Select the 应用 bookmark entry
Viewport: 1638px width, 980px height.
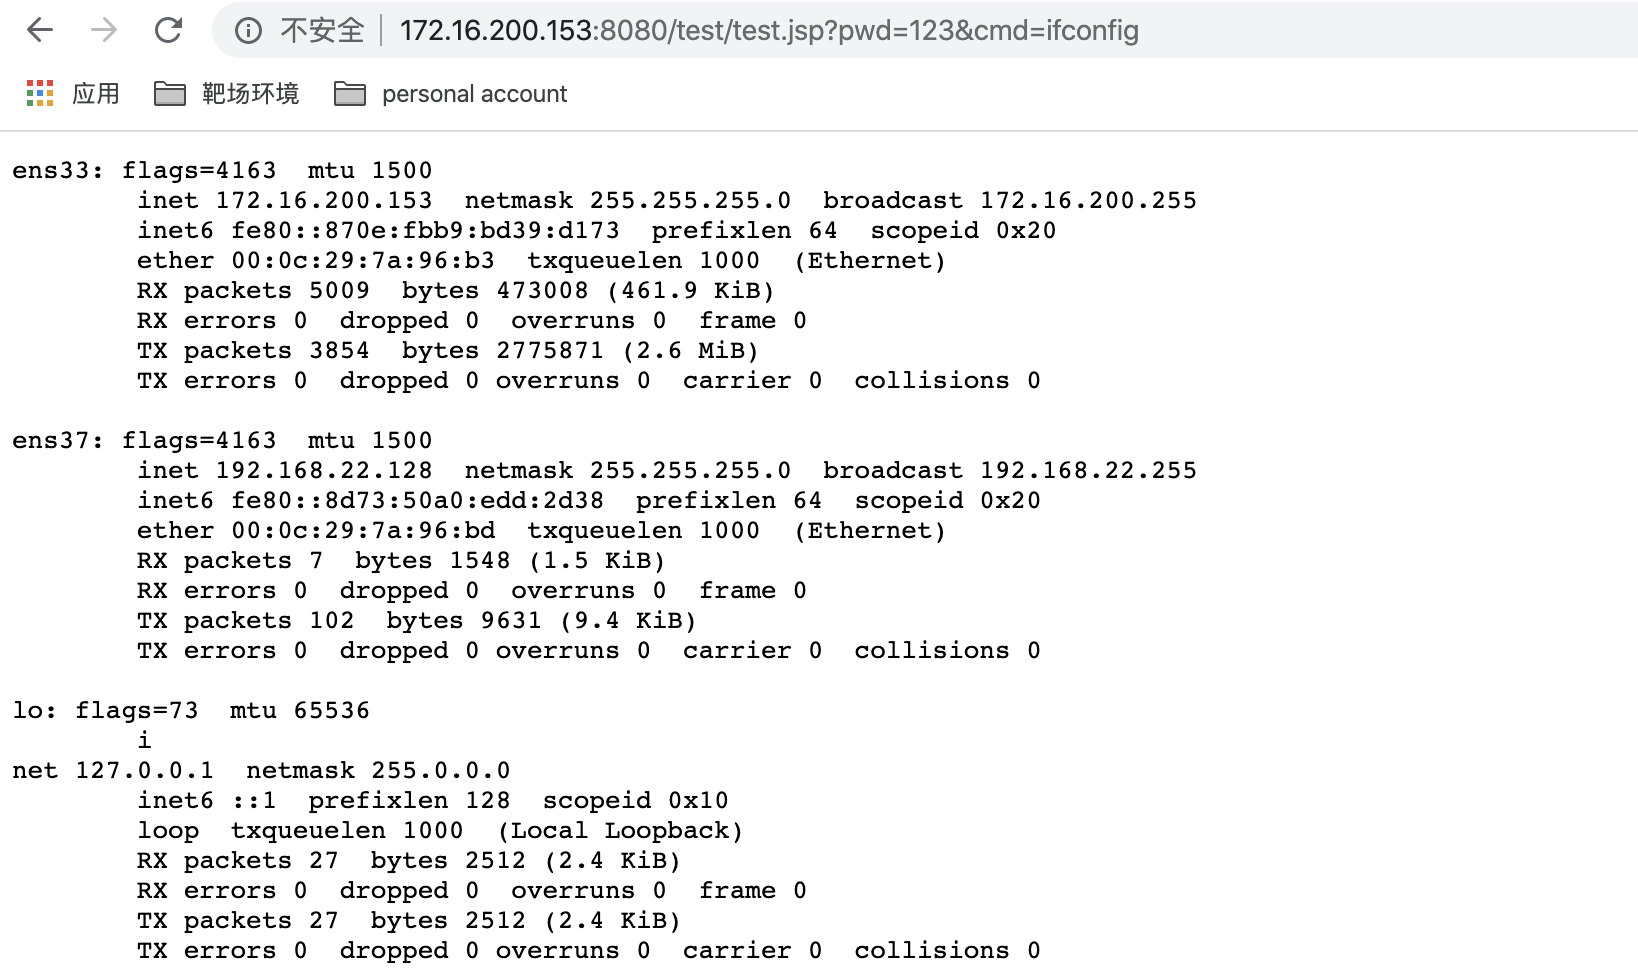pyautogui.click(x=97, y=93)
